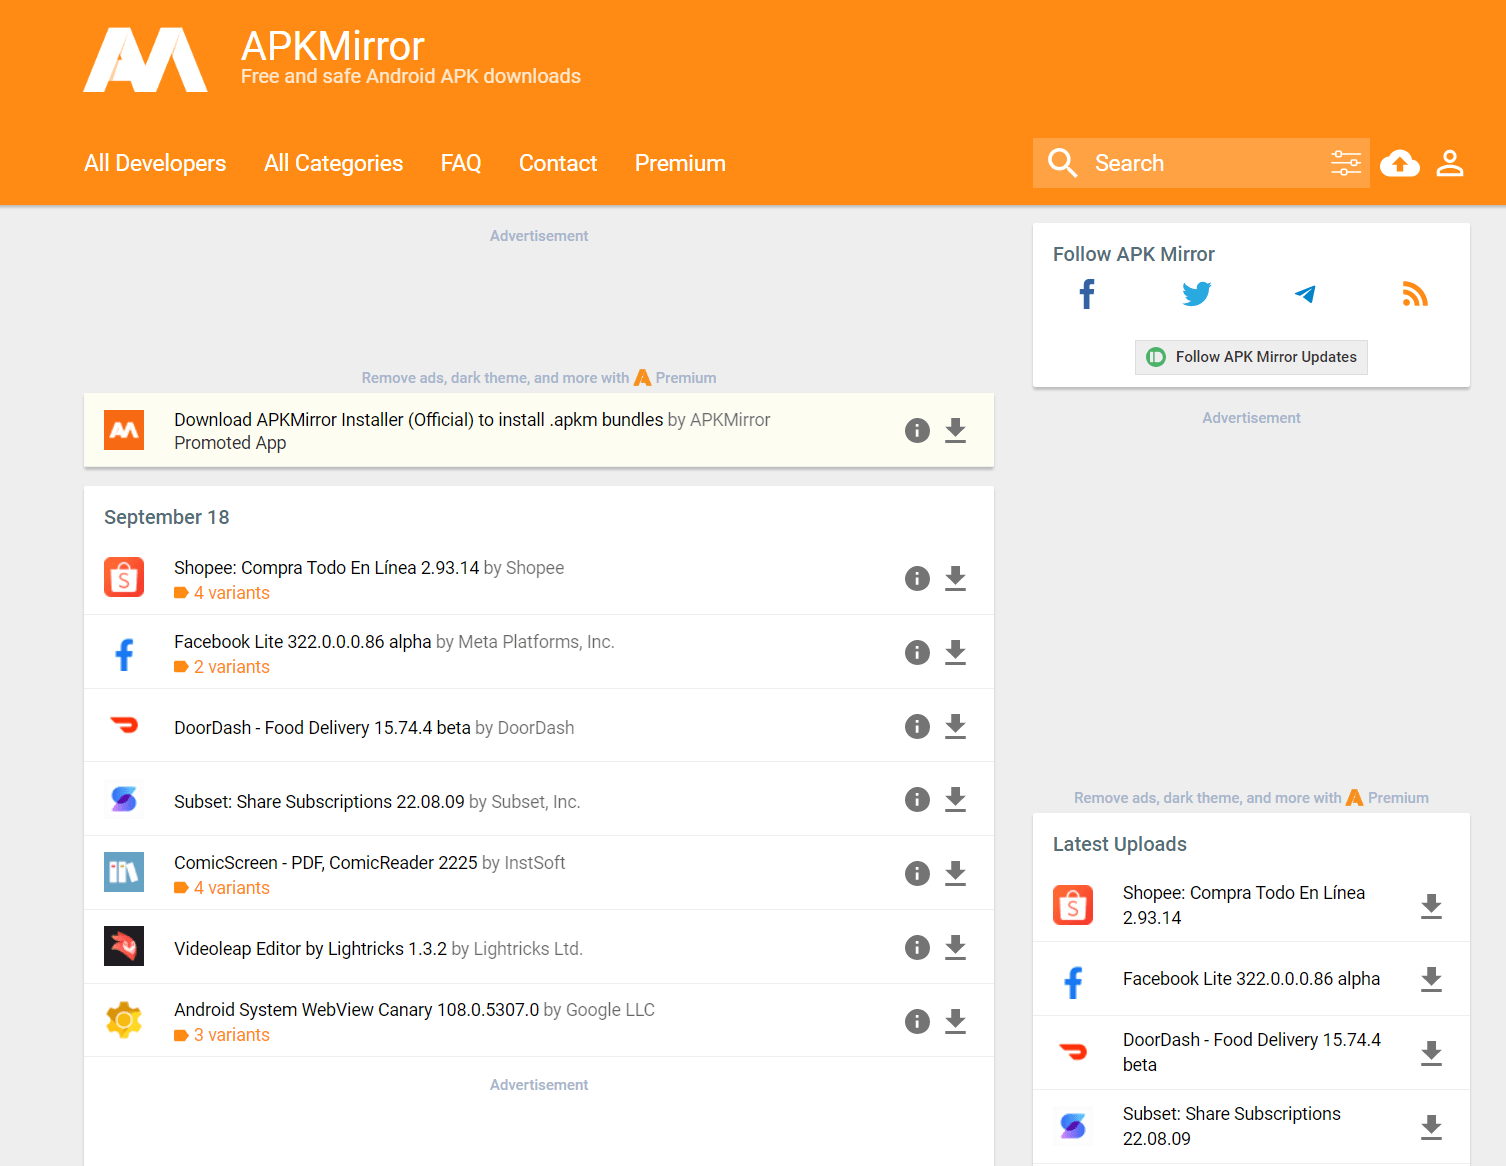
Task: Open ComicScreen - PDF, ComicReader listing
Action: coord(326,863)
